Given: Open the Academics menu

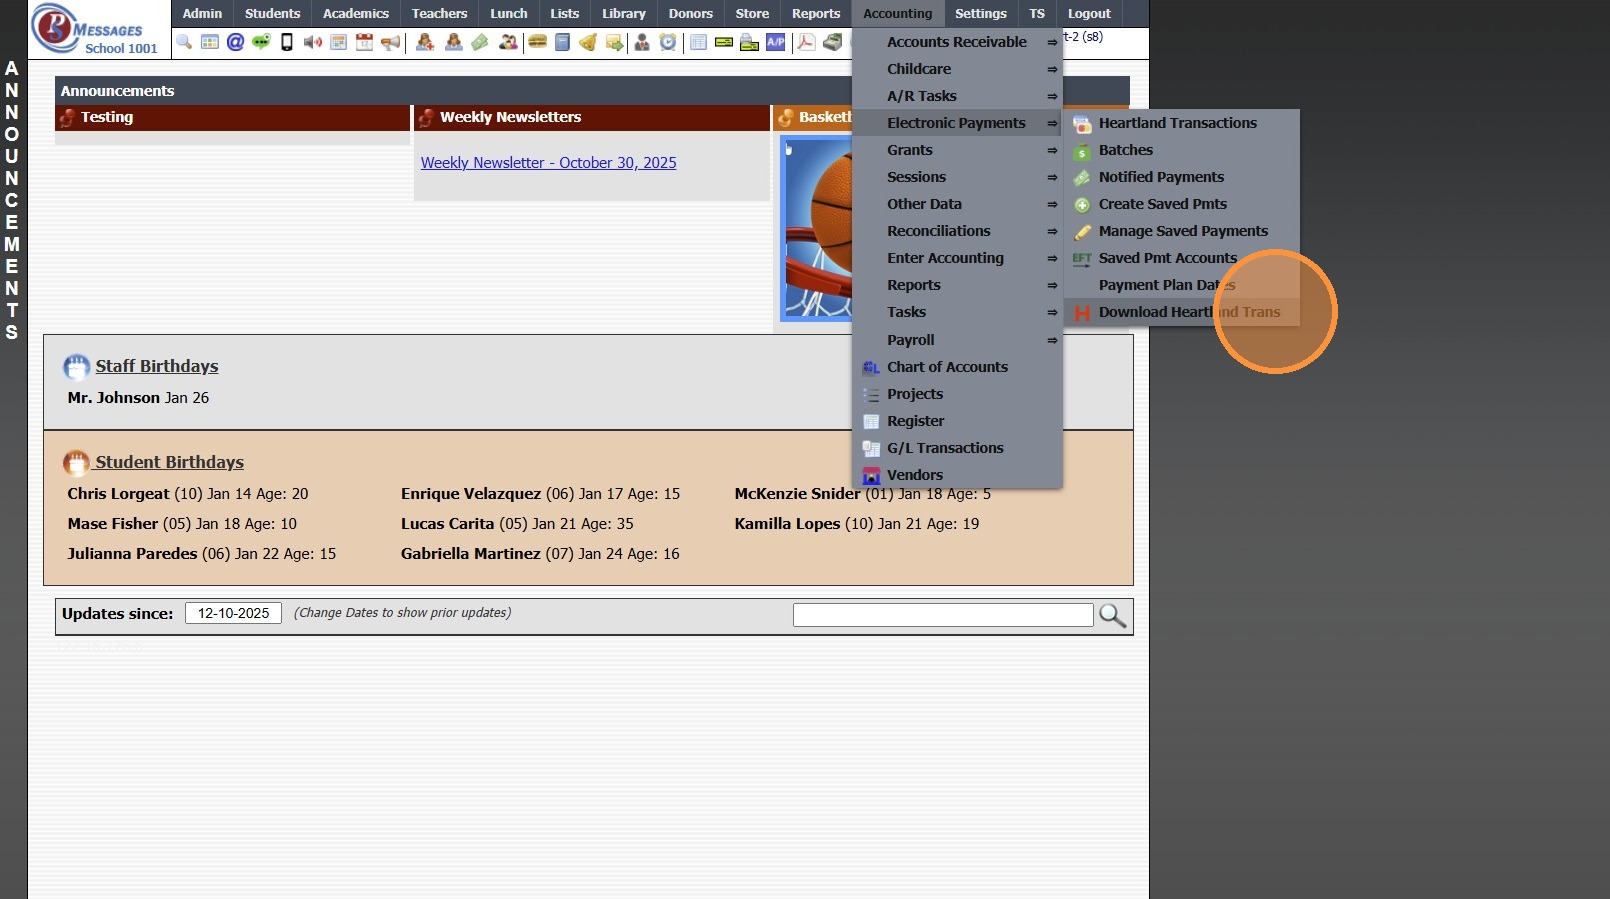Looking at the screenshot, I should [356, 14].
